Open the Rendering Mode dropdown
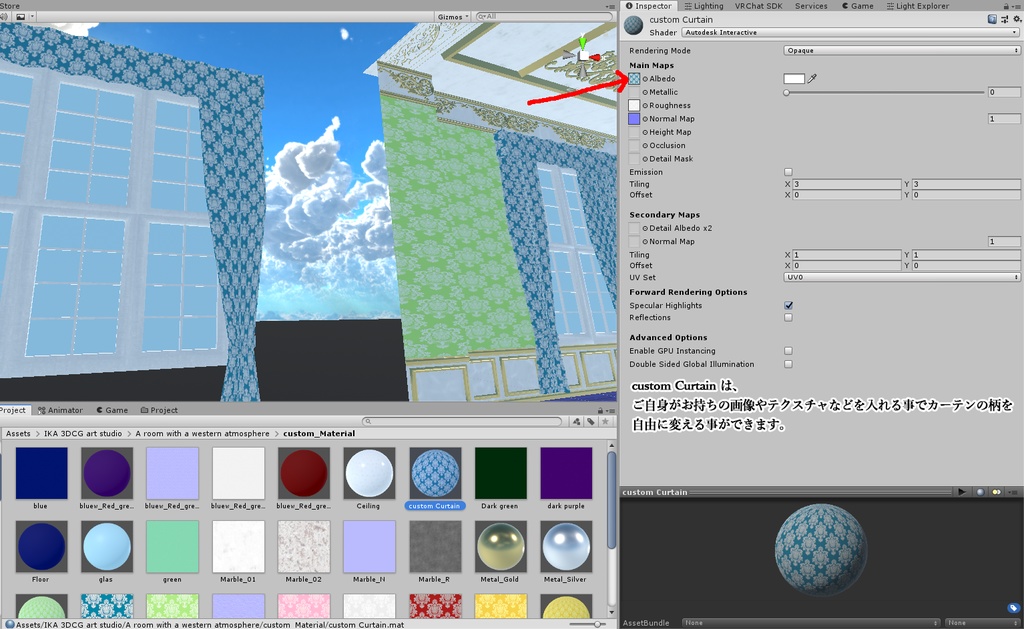 coord(902,50)
